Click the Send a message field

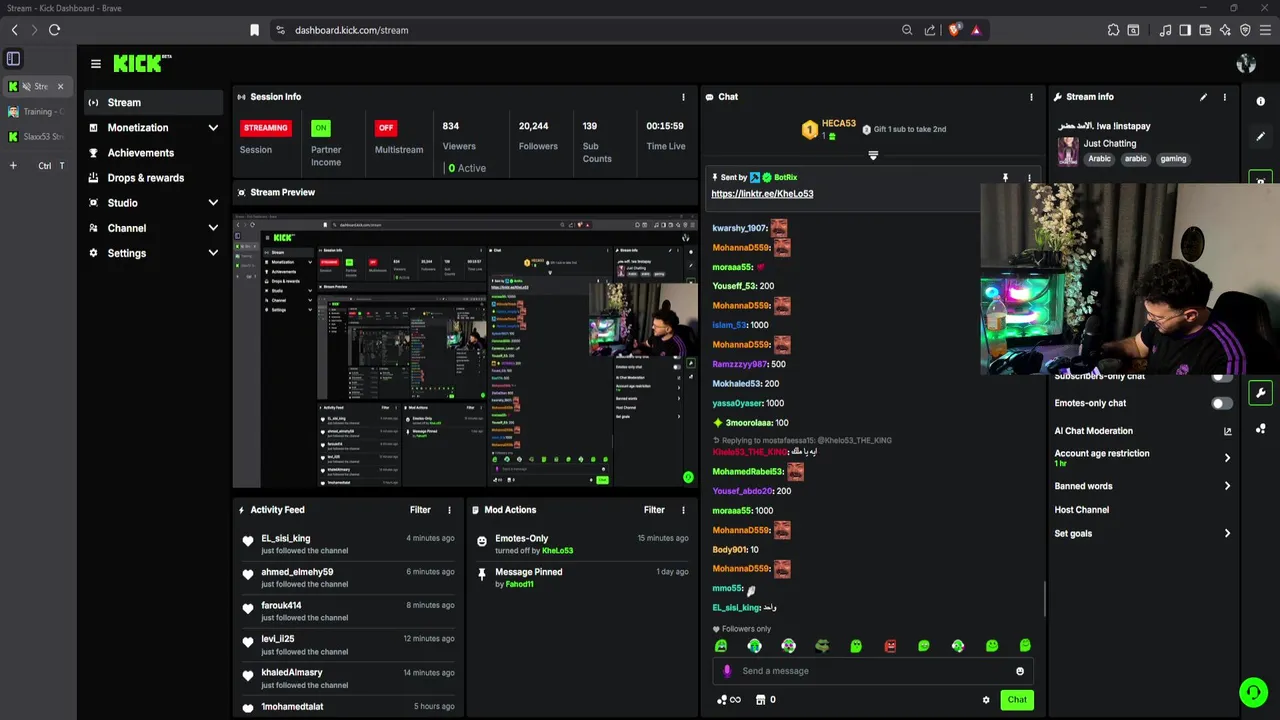(x=873, y=671)
